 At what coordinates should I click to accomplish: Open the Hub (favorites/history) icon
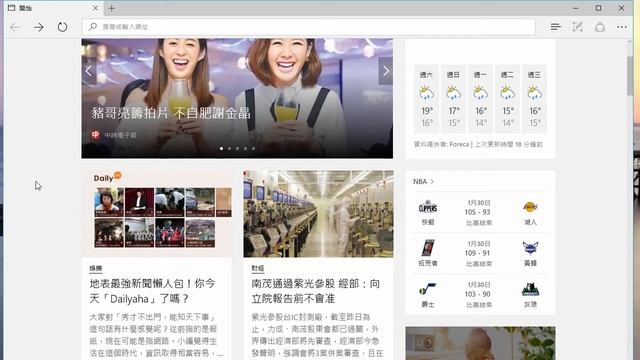click(x=556, y=27)
